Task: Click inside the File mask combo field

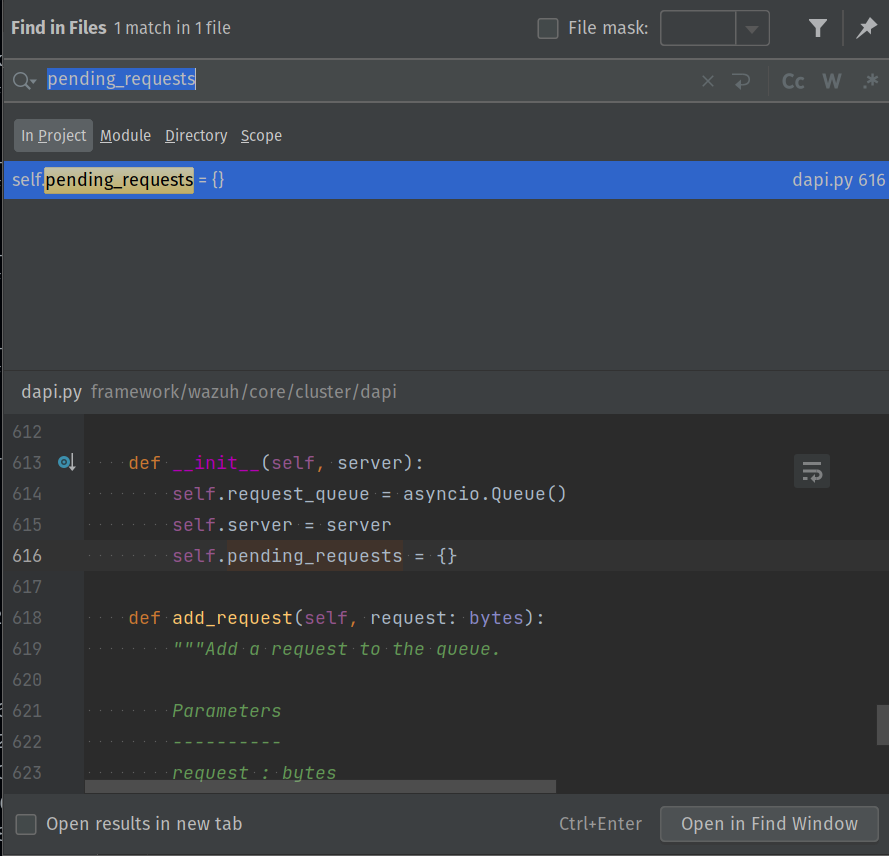Action: tap(698, 28)
